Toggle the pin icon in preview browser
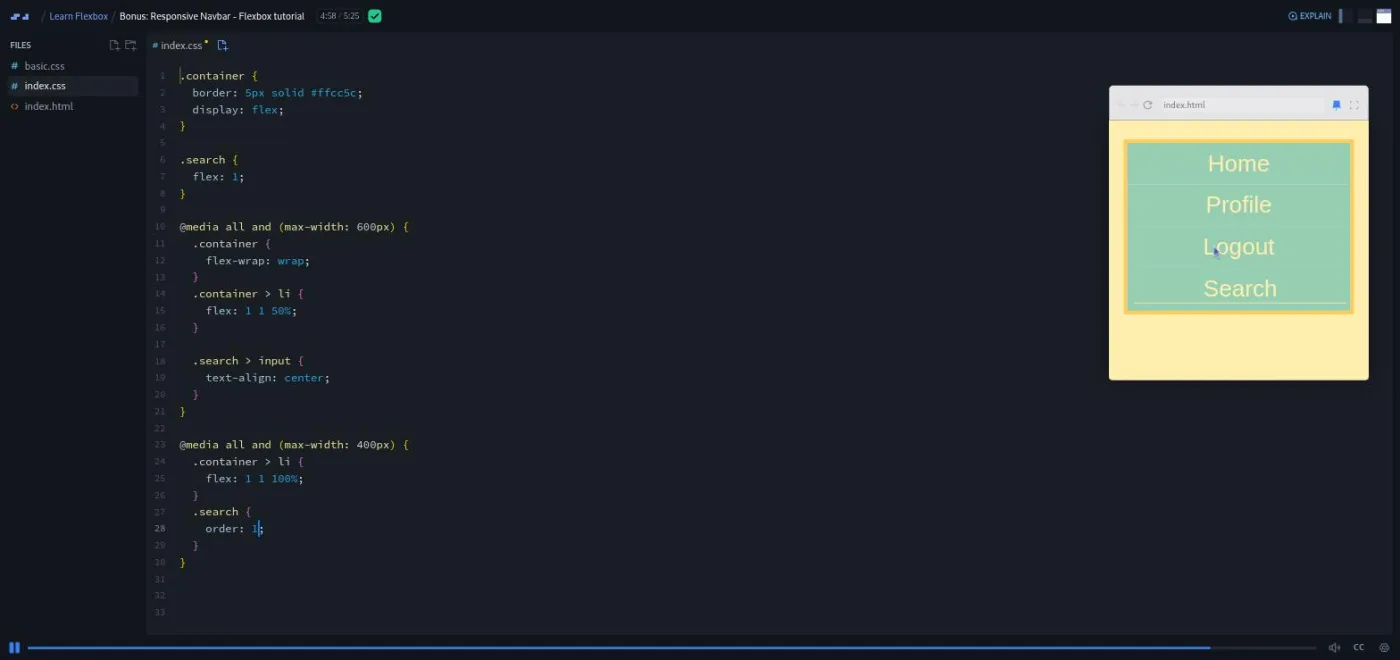This screenshot has height=660, width=1400. 1336,105
